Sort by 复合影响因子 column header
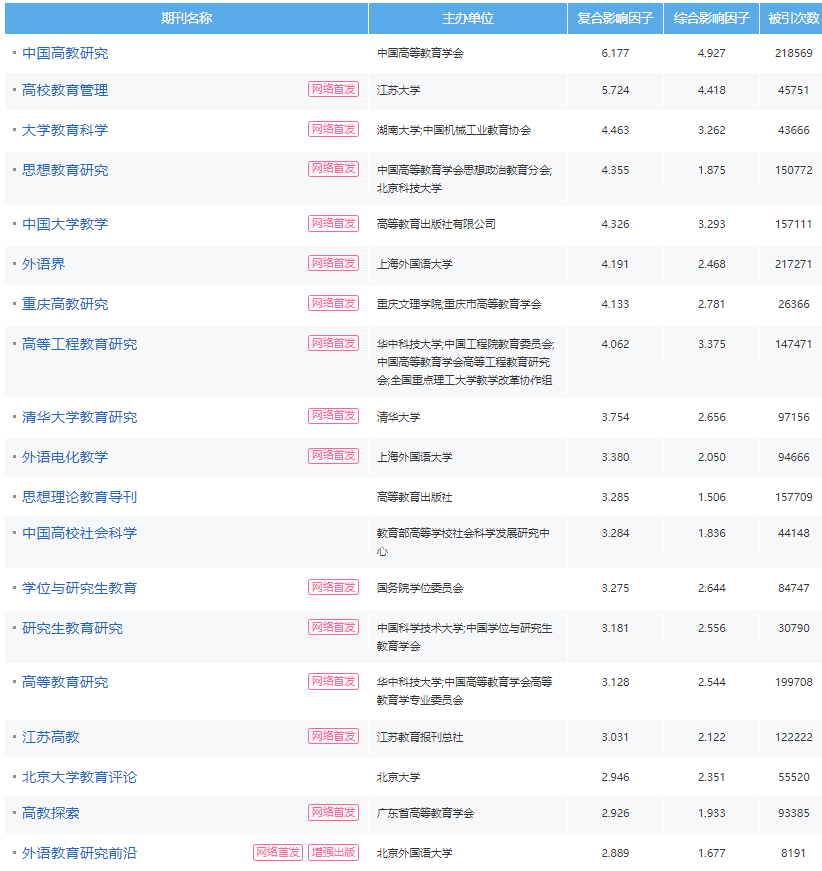This screenshot has width=822, height=871. click(x=615, y=18)
